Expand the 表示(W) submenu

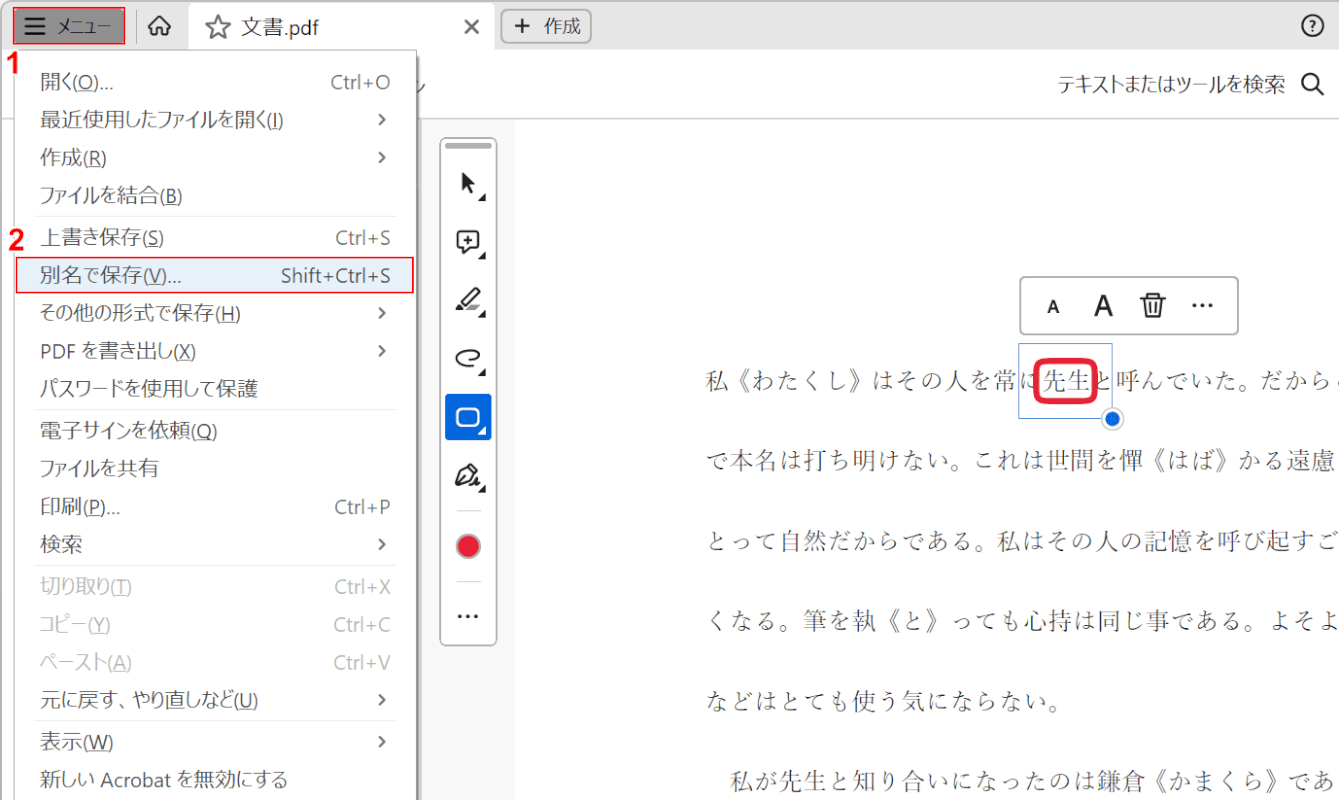click(215, 742)
